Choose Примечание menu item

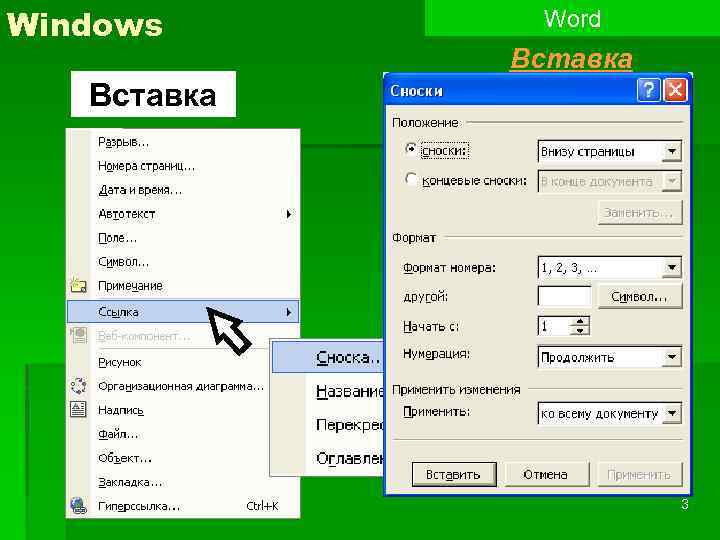(x=183, y=286)
